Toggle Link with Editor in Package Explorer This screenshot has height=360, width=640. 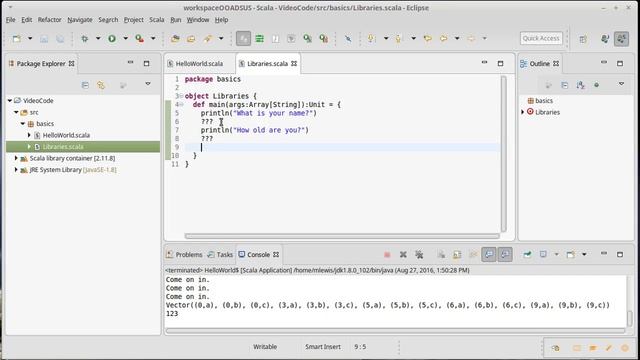click(101, 85)
